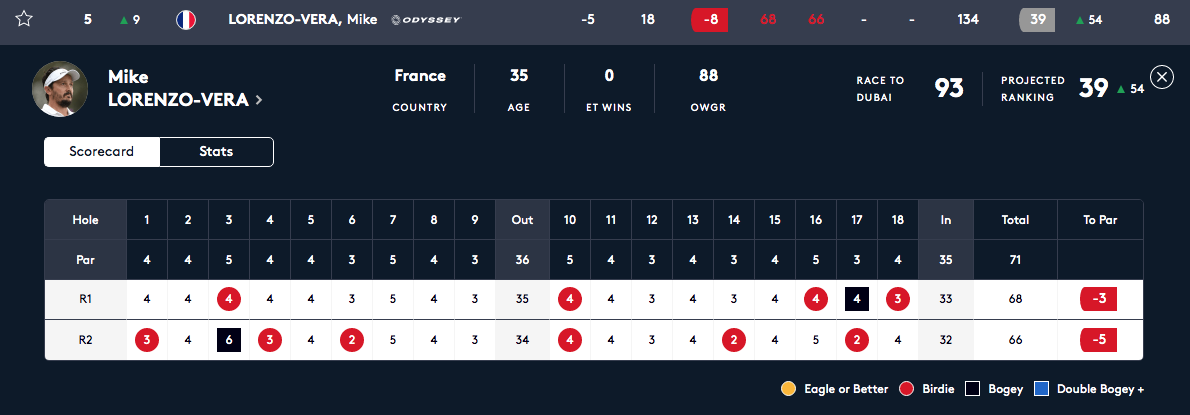The height and width of the screenshot is (415, 1190).
Task: Click the R1 bogey 4 on hole 17
Action: click(x=857, y=300)
